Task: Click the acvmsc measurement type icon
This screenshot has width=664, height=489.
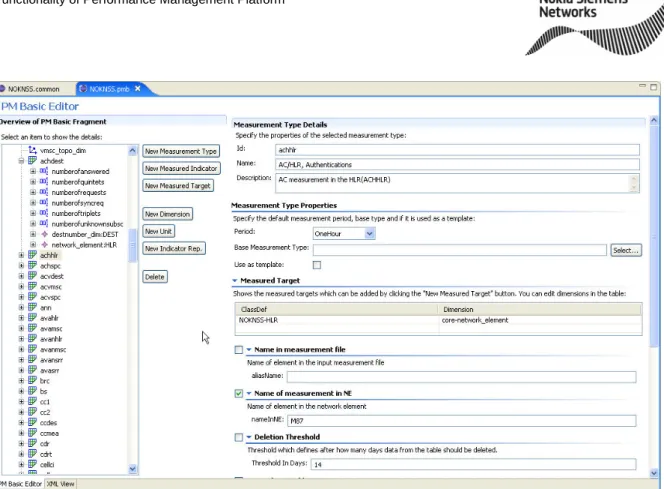Action: [33, 286]
